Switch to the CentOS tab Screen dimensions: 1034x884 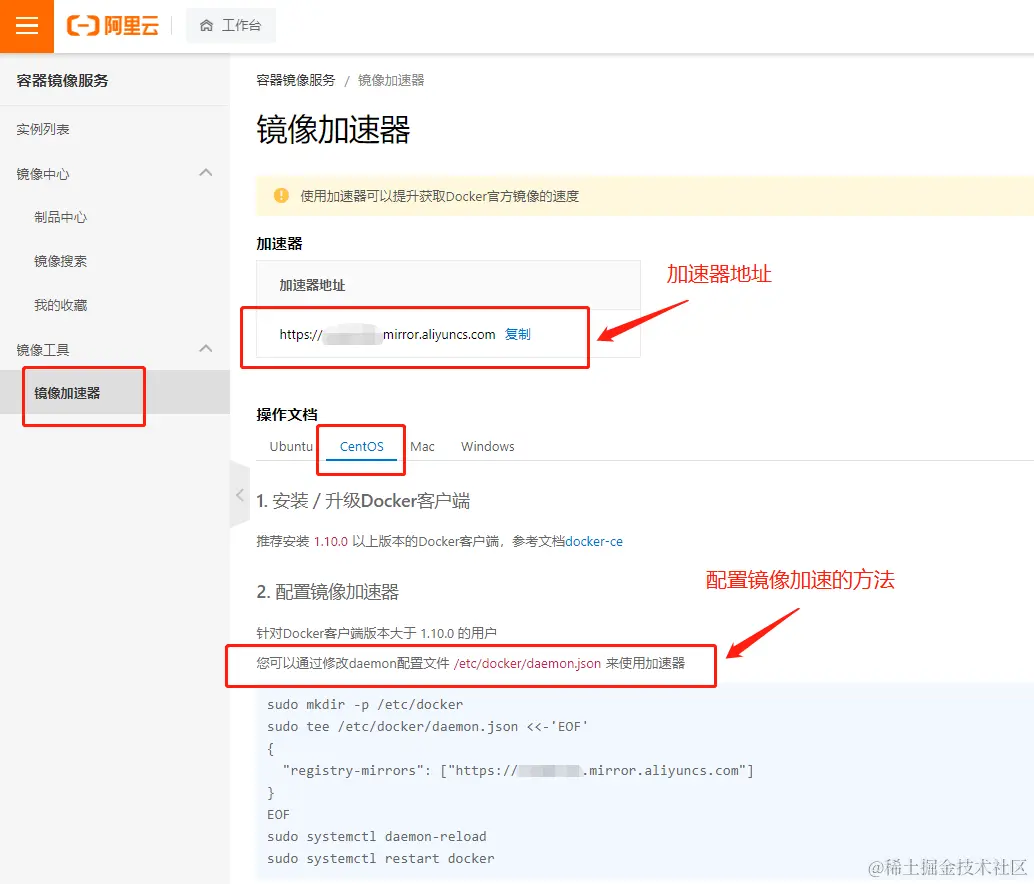tap(361, 446)
